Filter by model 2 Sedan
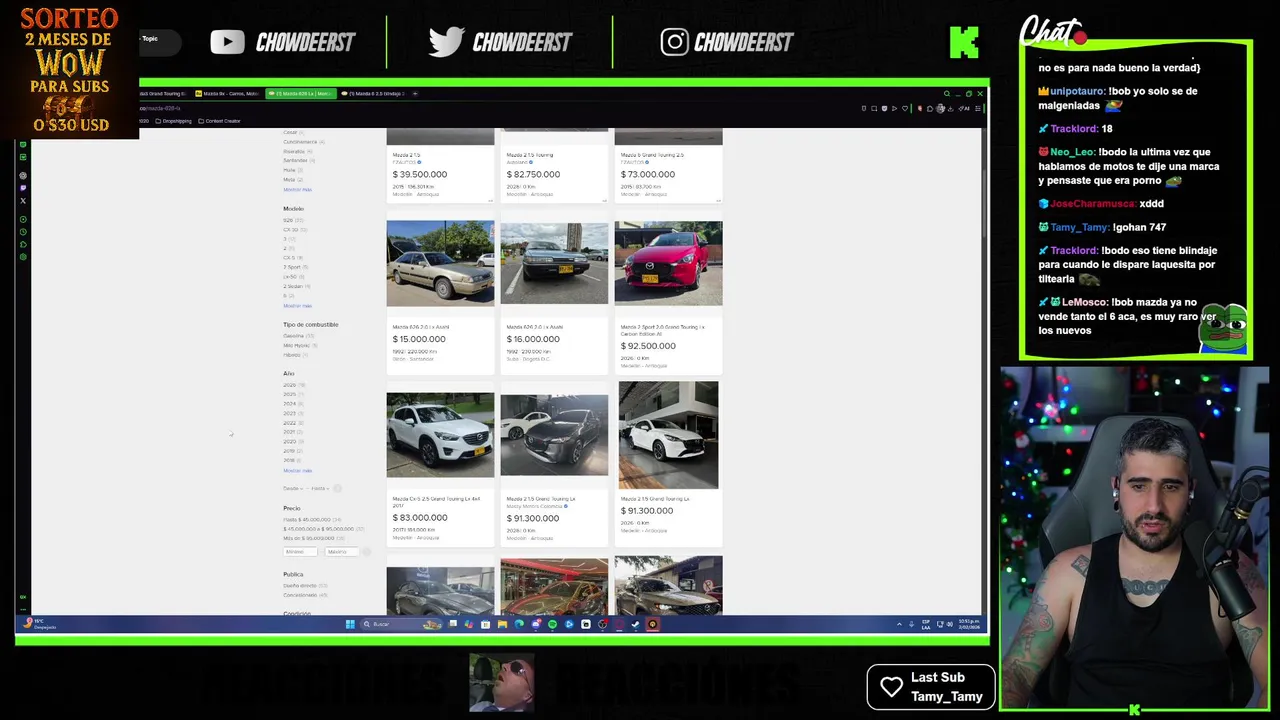 click(x=297, y=286)
